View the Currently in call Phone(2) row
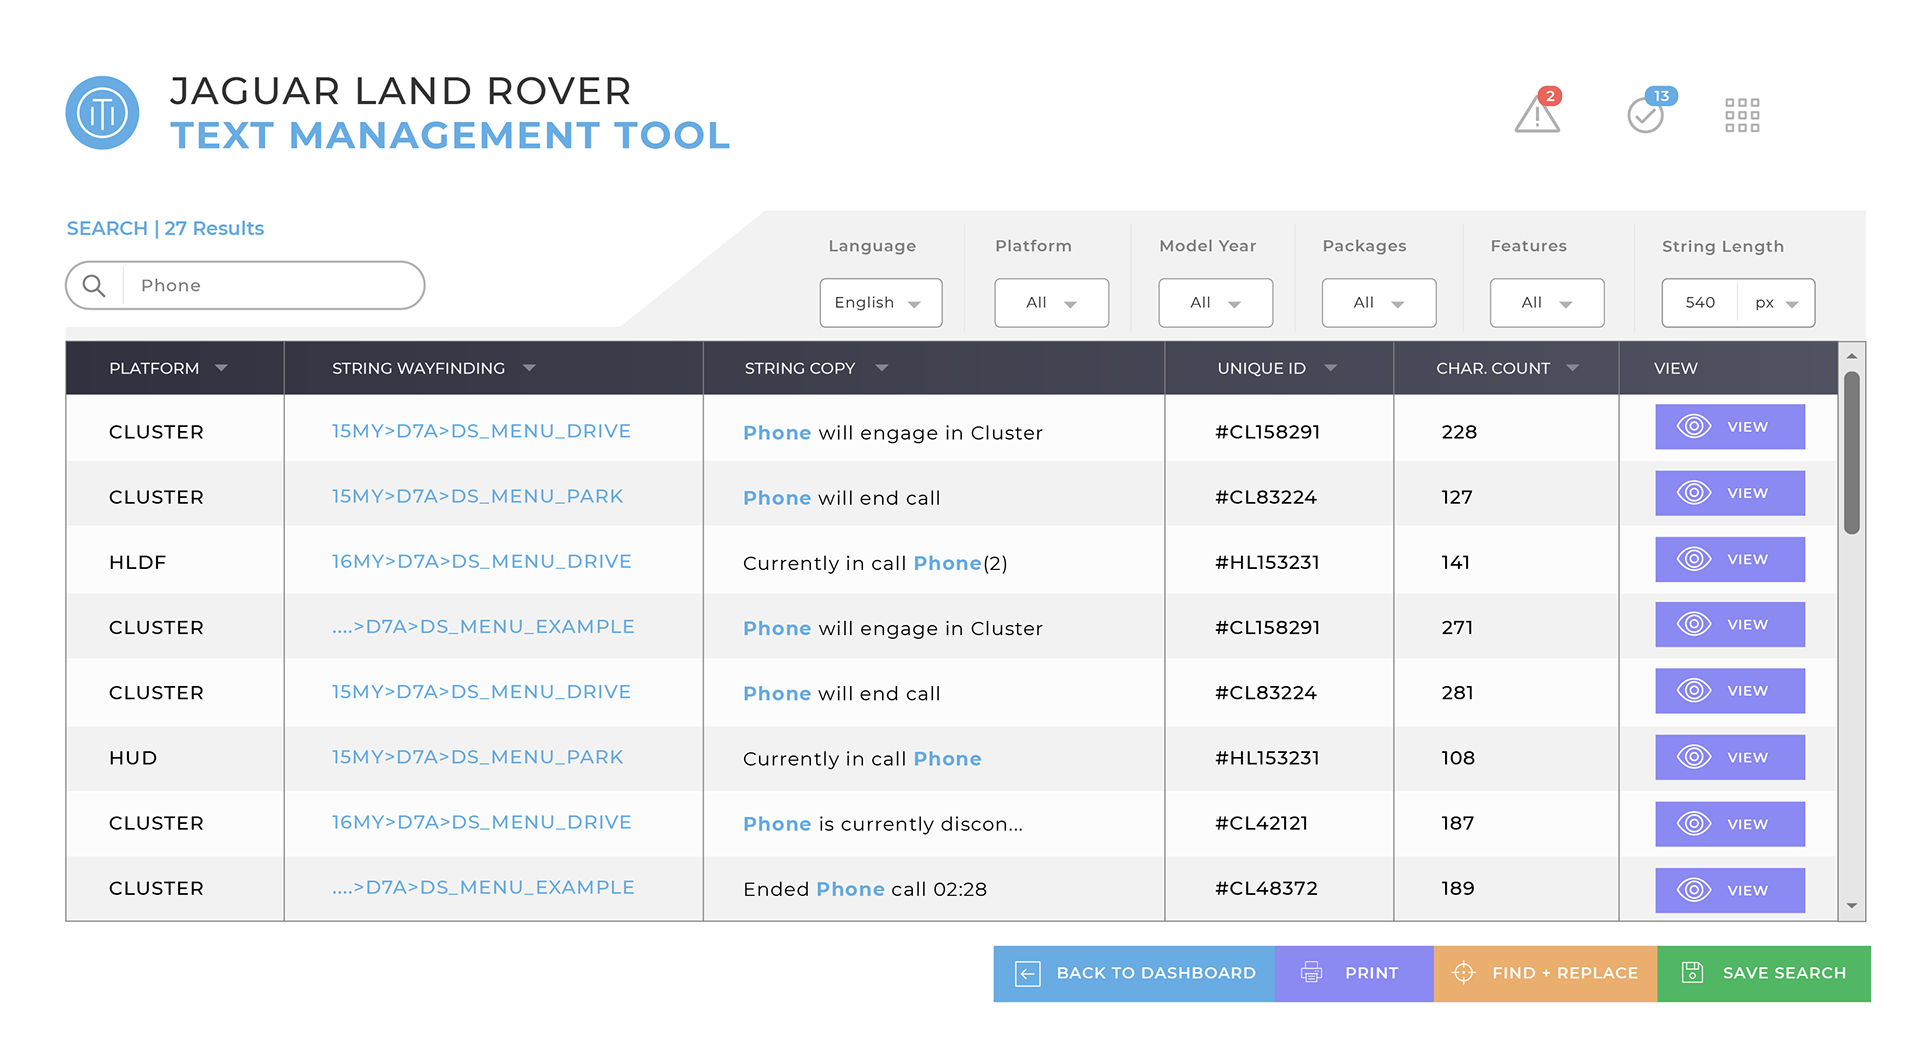This screenshot has width=1920, height=1052. (1730, 559)
